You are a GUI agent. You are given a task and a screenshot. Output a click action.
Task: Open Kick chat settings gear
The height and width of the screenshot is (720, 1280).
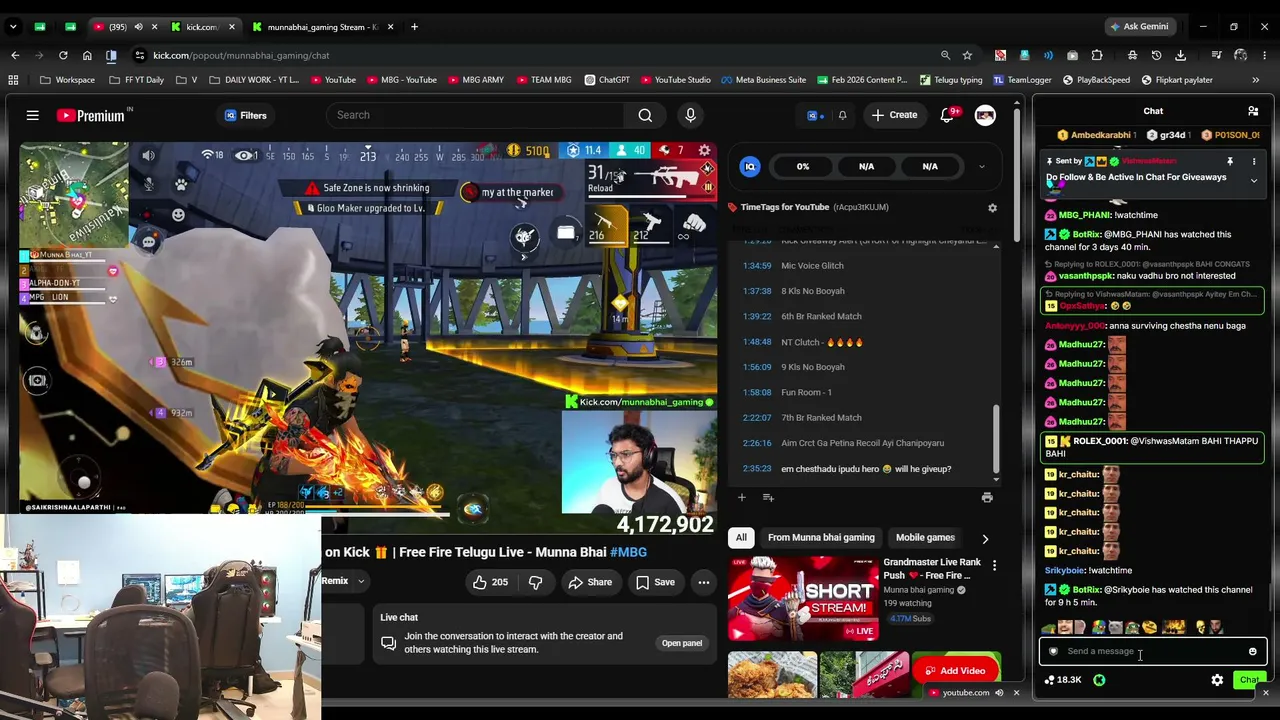(1217, 680)
